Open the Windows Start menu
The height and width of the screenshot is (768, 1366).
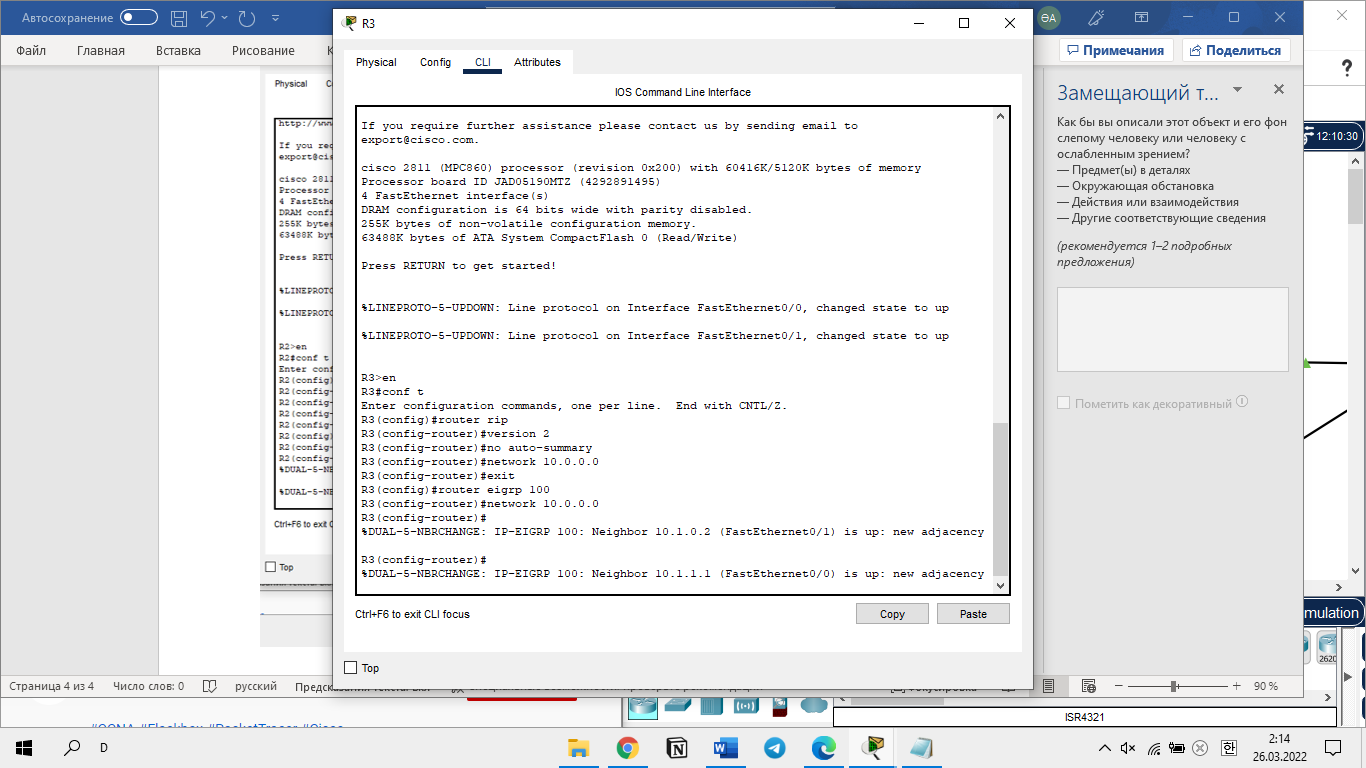point(24,747)
